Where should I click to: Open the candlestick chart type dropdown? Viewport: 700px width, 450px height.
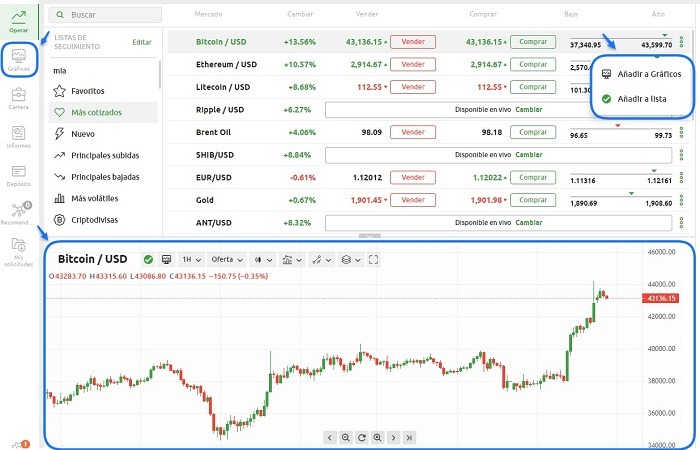tap(263, 259)
